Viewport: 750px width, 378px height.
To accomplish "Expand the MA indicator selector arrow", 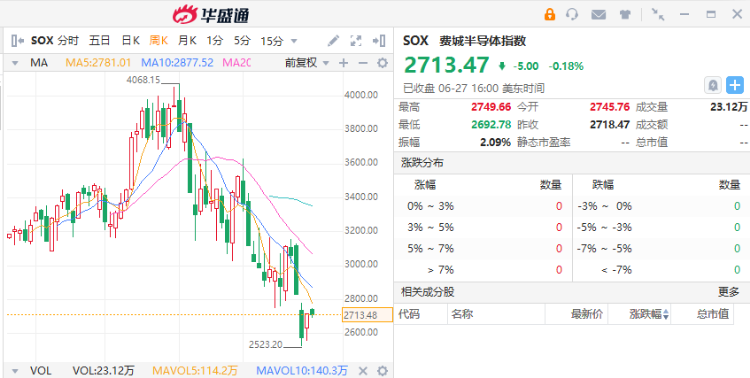I will coord(15,63).
